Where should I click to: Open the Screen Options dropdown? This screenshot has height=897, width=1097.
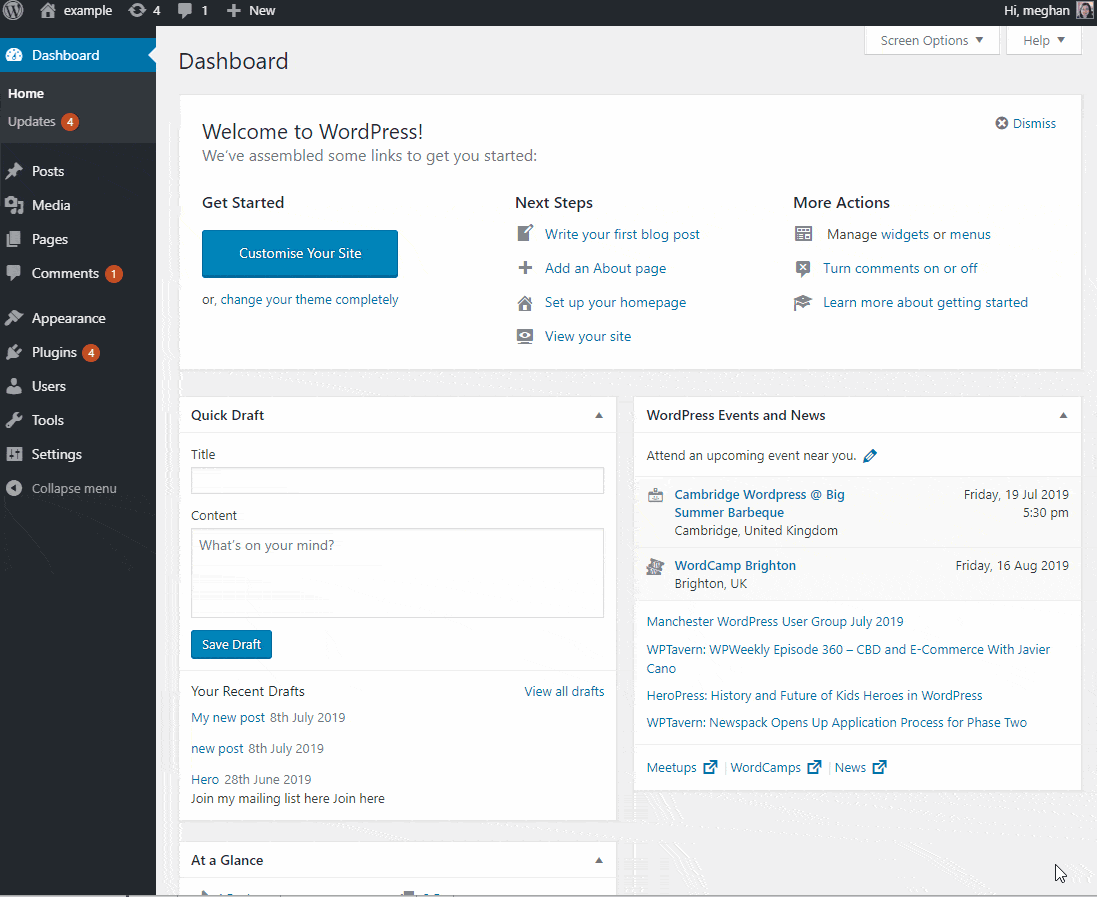(931, 41)
